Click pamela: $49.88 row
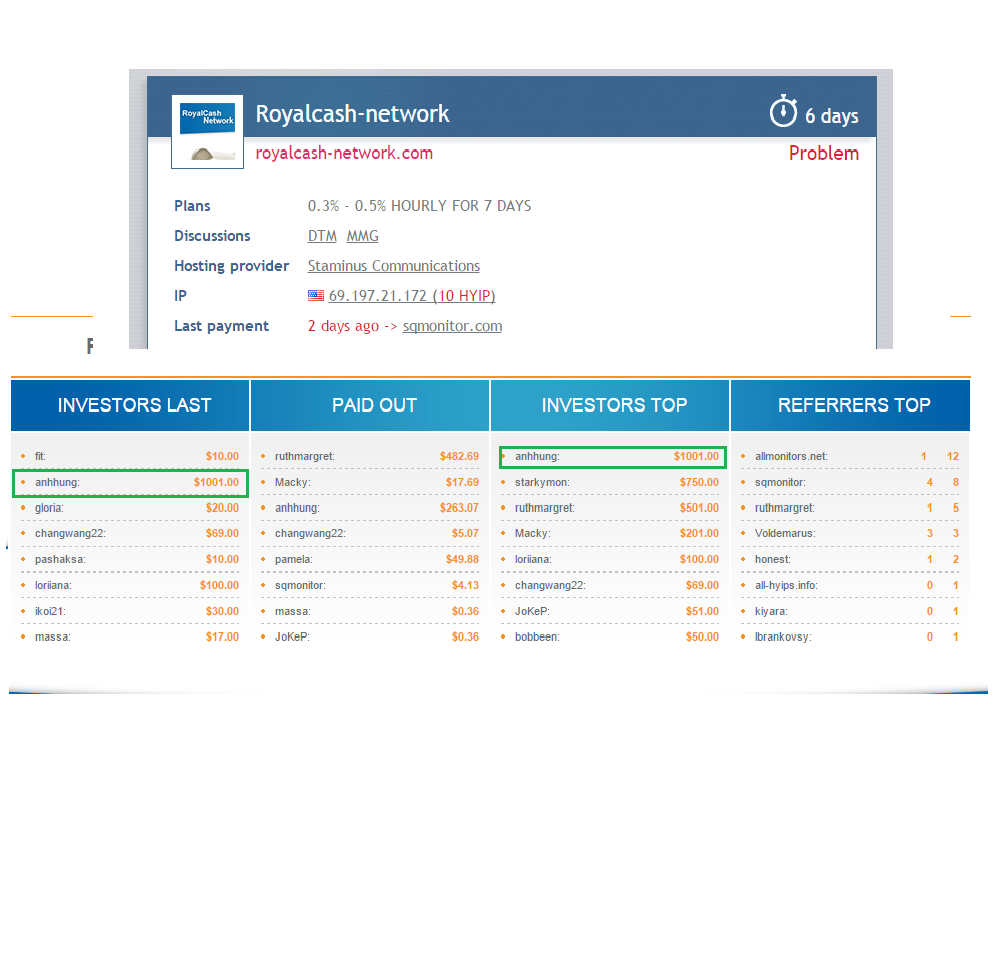 pos(370,559)
